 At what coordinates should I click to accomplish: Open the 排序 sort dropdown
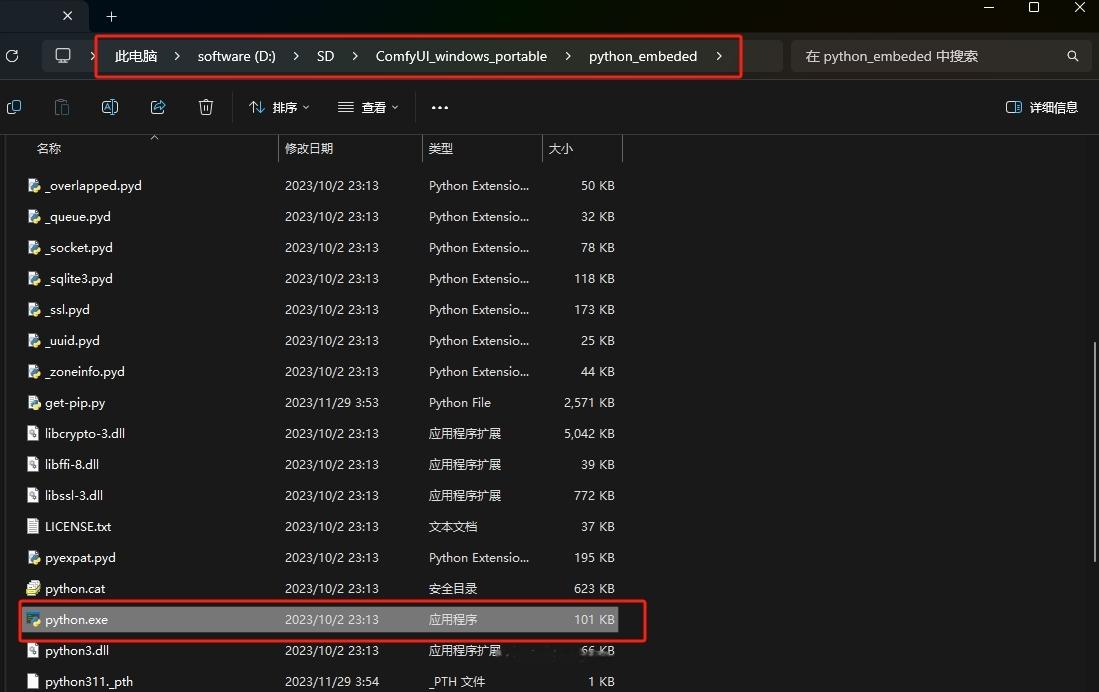coord(278,107)
